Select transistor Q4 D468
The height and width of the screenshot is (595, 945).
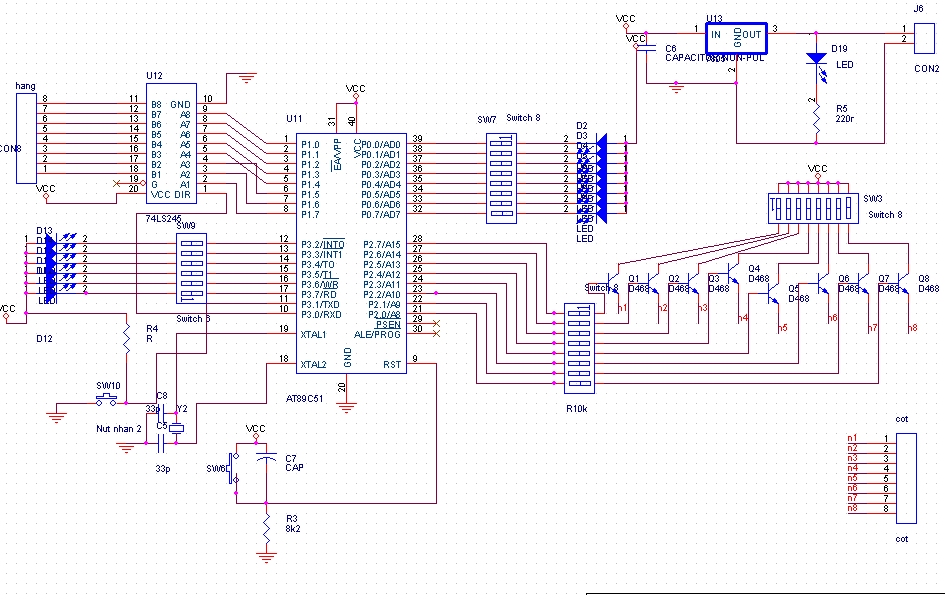730,275
